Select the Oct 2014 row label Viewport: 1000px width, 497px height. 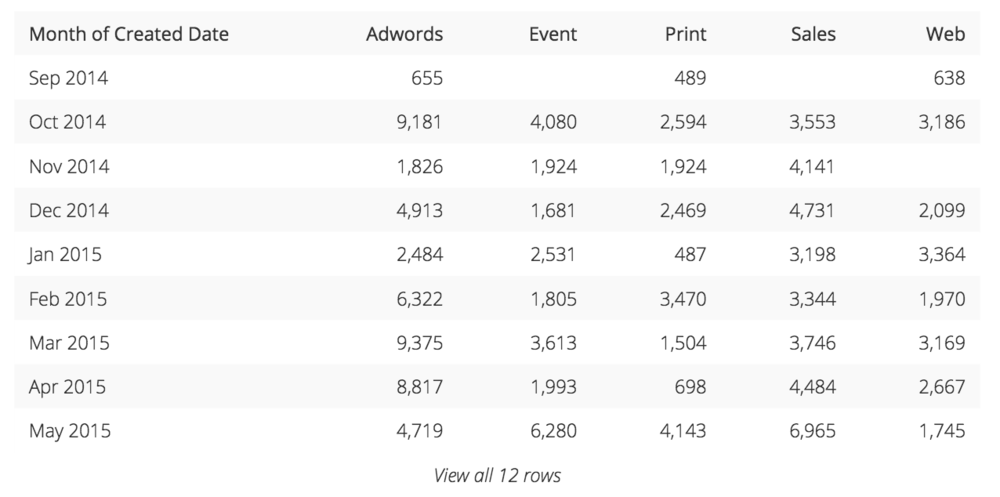pos(68,122)
